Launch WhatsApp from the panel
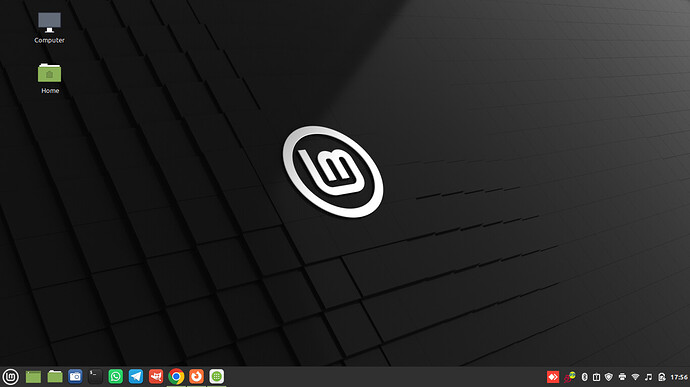 [115, 376]
